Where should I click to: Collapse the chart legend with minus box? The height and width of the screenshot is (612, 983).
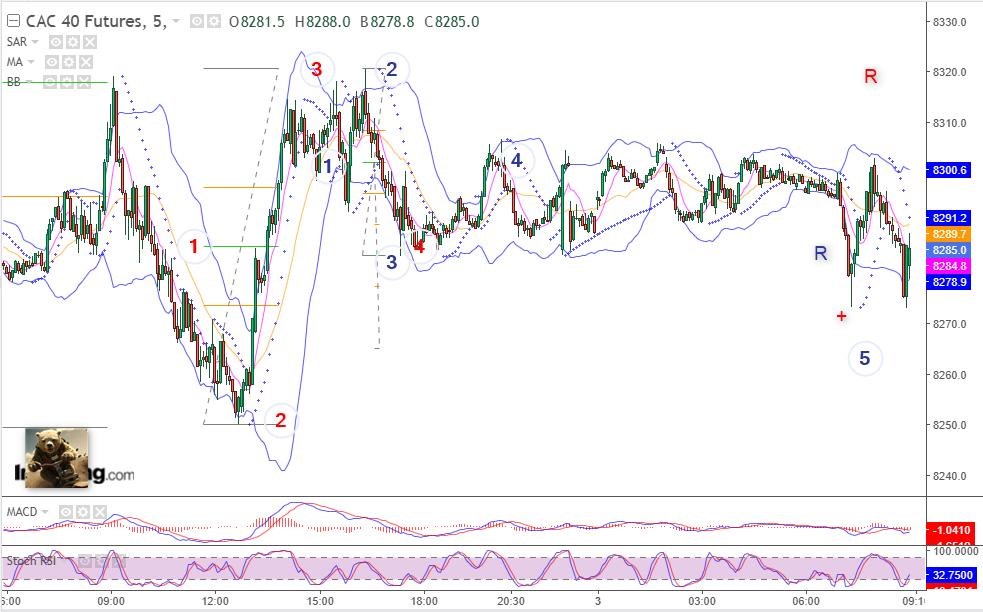13,22
